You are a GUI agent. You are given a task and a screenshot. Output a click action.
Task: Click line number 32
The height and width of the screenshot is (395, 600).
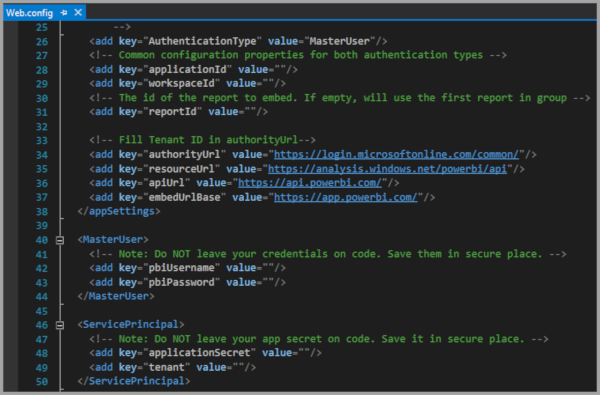[42, 127]
